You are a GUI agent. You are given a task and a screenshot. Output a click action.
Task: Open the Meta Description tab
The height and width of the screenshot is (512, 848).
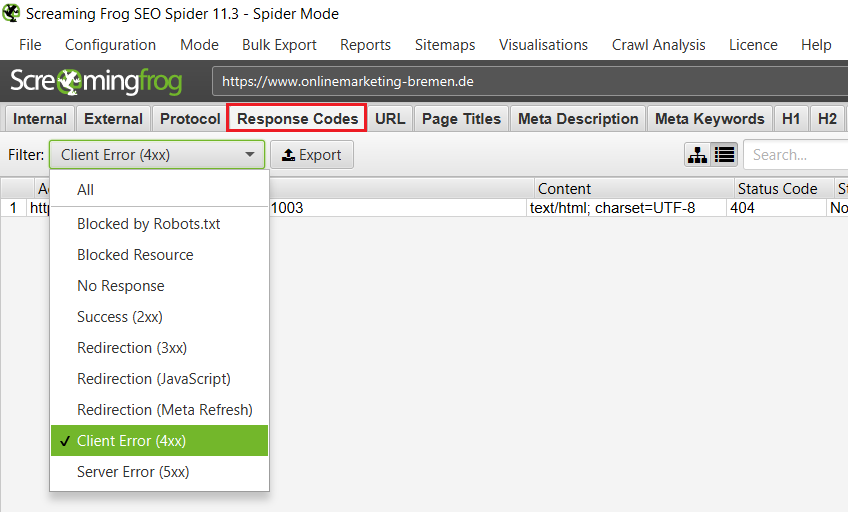[x=578, y=118]
